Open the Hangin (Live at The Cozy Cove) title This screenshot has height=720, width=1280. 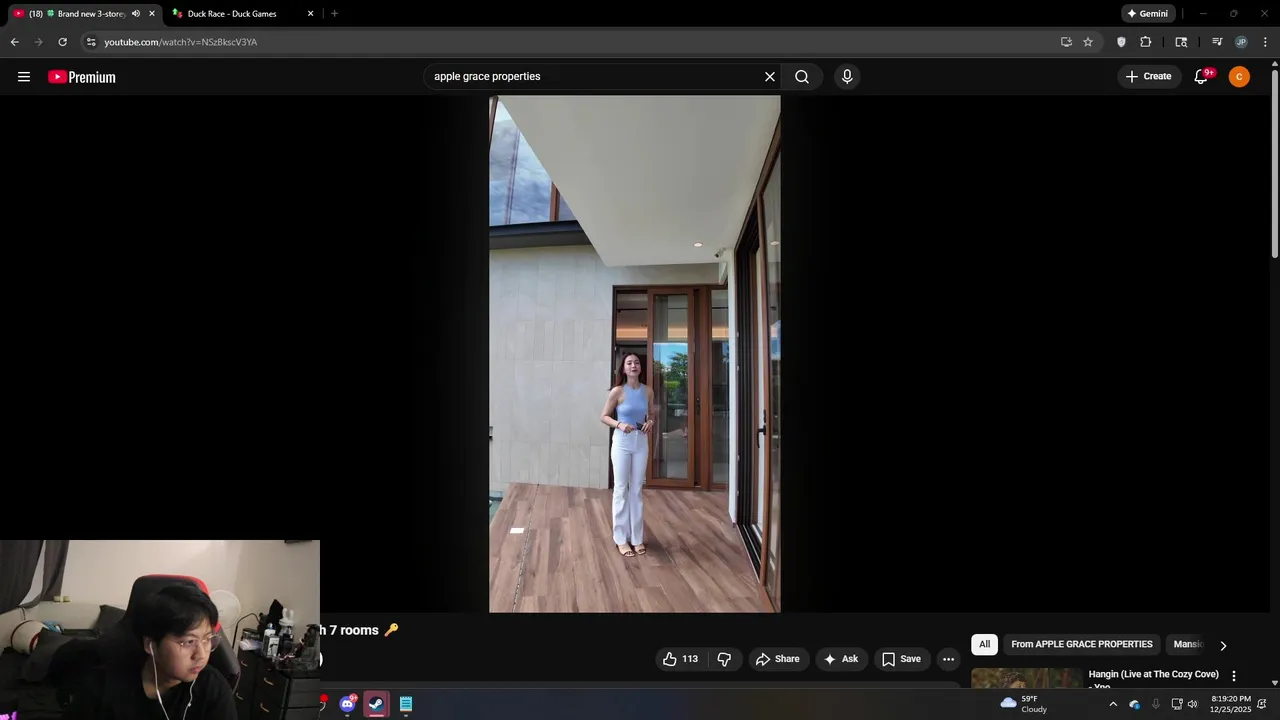[1153, 675]
